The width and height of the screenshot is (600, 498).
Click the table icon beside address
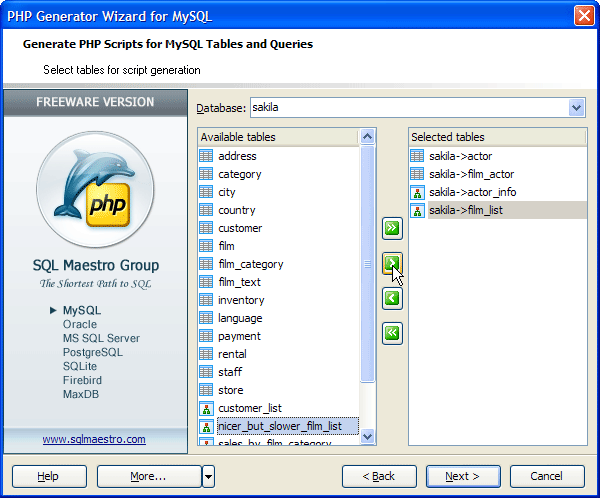206,156
